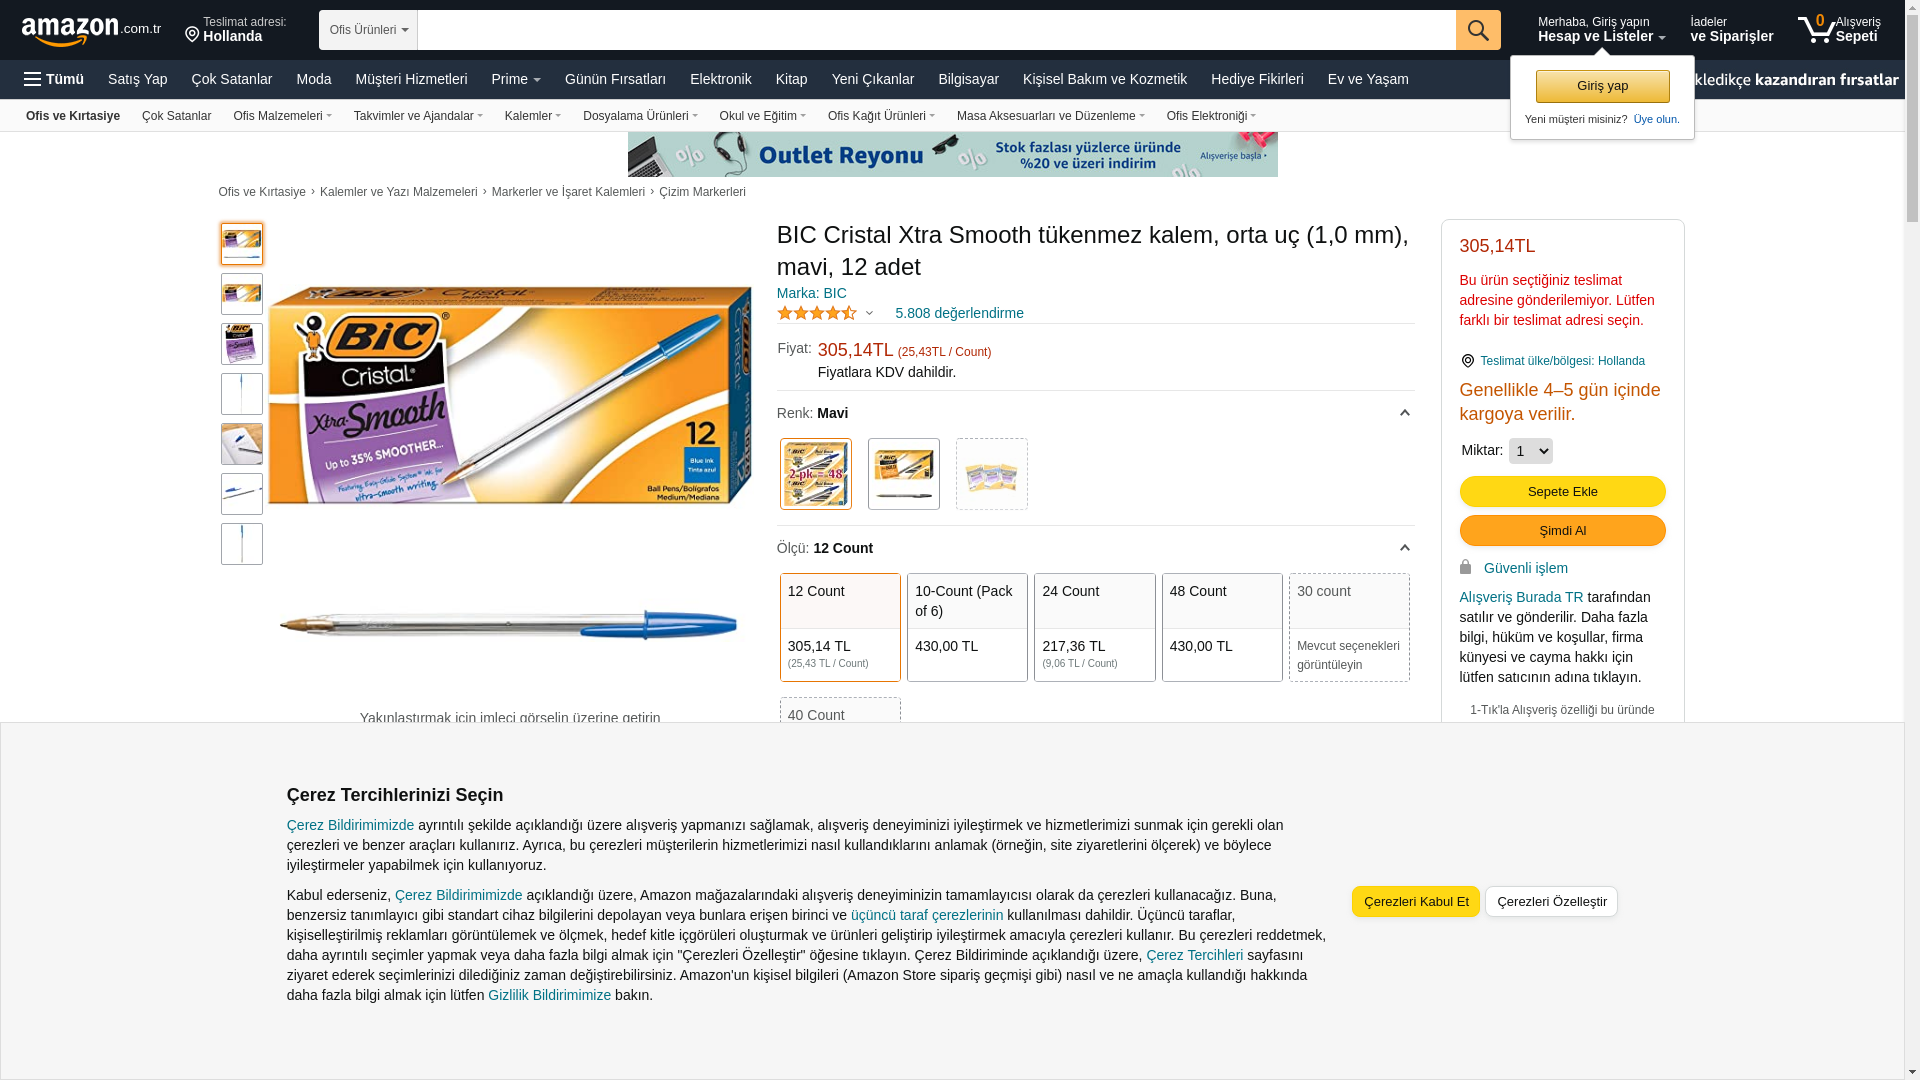This screenshot has width=1920, height=1080.
Task: Click the secure transaction lock icon
Action: 1466,567
